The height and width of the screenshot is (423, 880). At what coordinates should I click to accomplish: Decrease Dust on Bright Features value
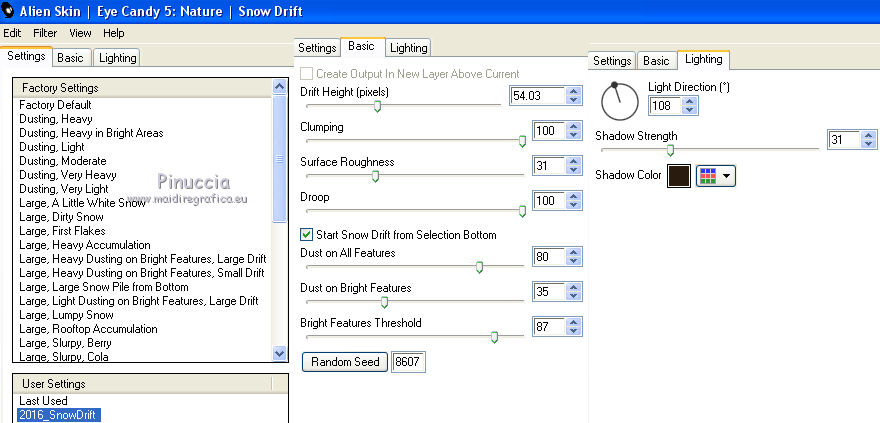pyautogui.click(x=573, y=297)
